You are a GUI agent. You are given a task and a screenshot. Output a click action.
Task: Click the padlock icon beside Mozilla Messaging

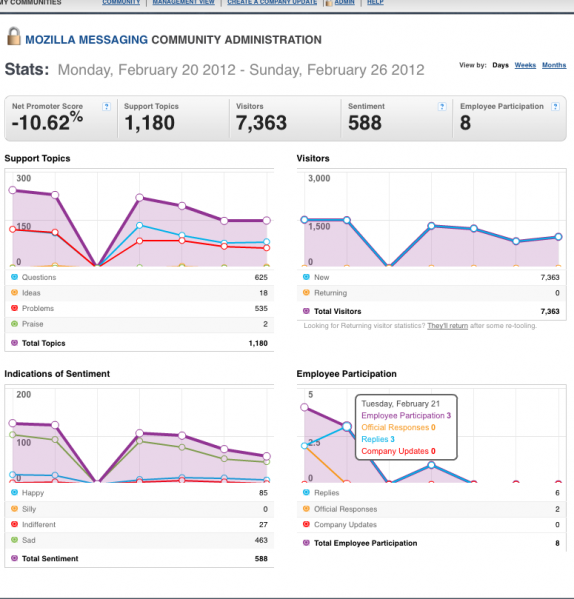pos(14,36)
